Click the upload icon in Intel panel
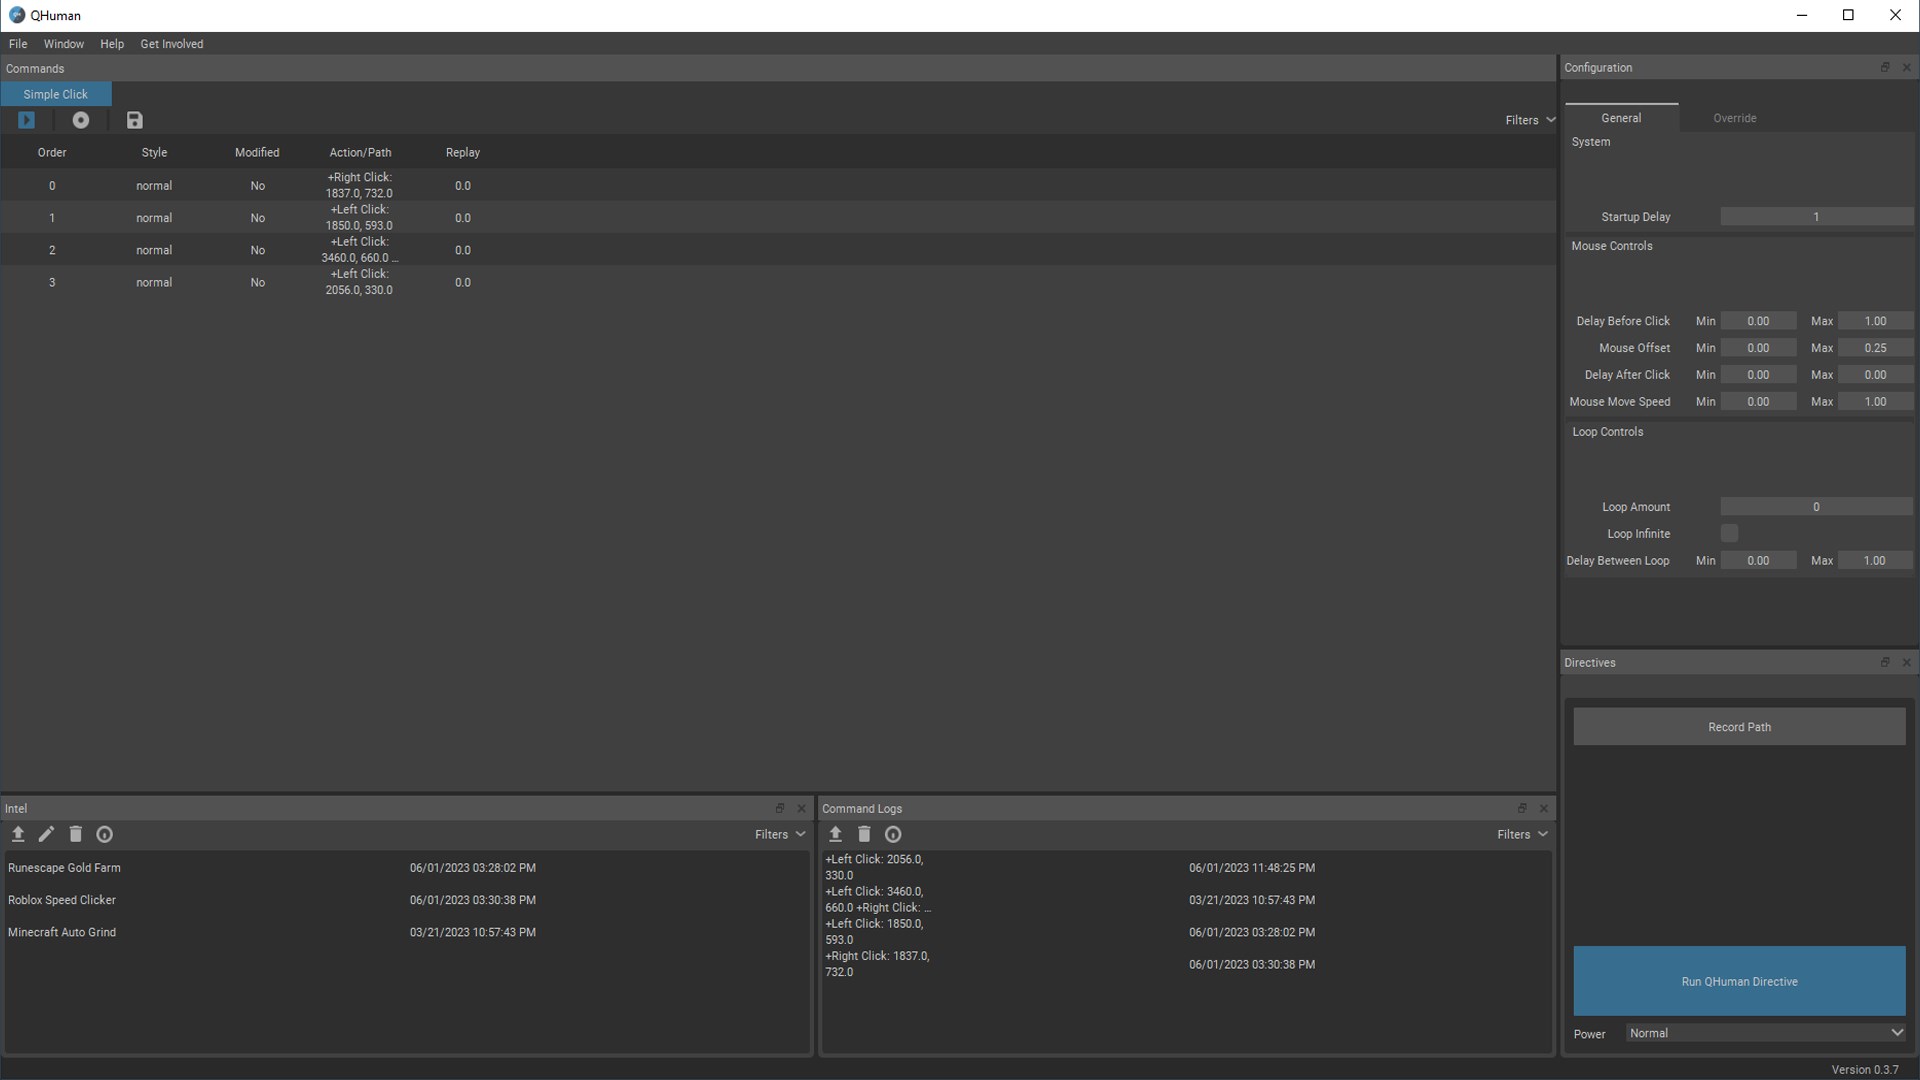 18,834
